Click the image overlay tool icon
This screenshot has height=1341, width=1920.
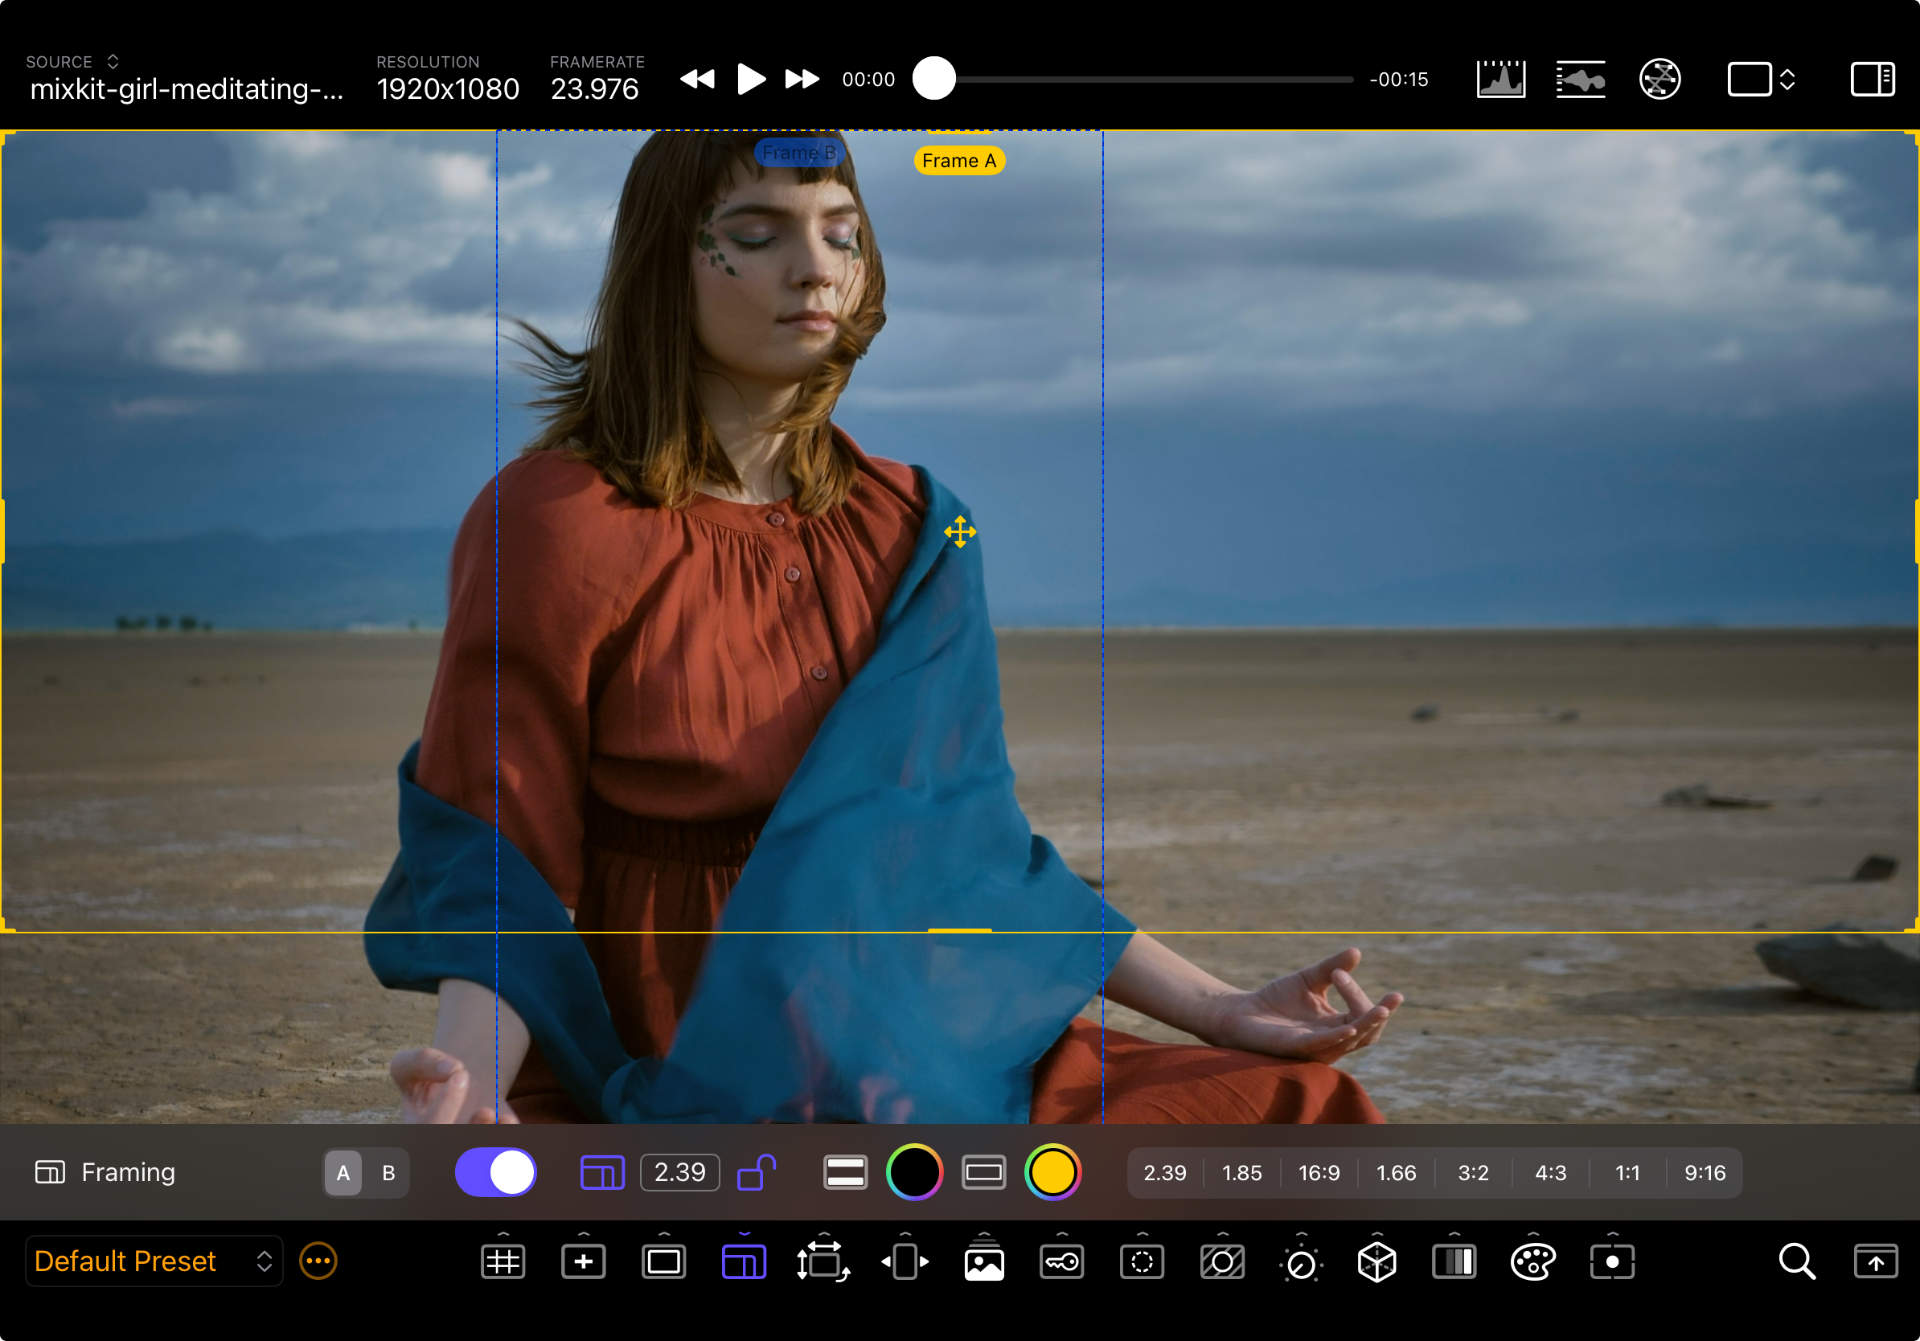[984, 1262]
